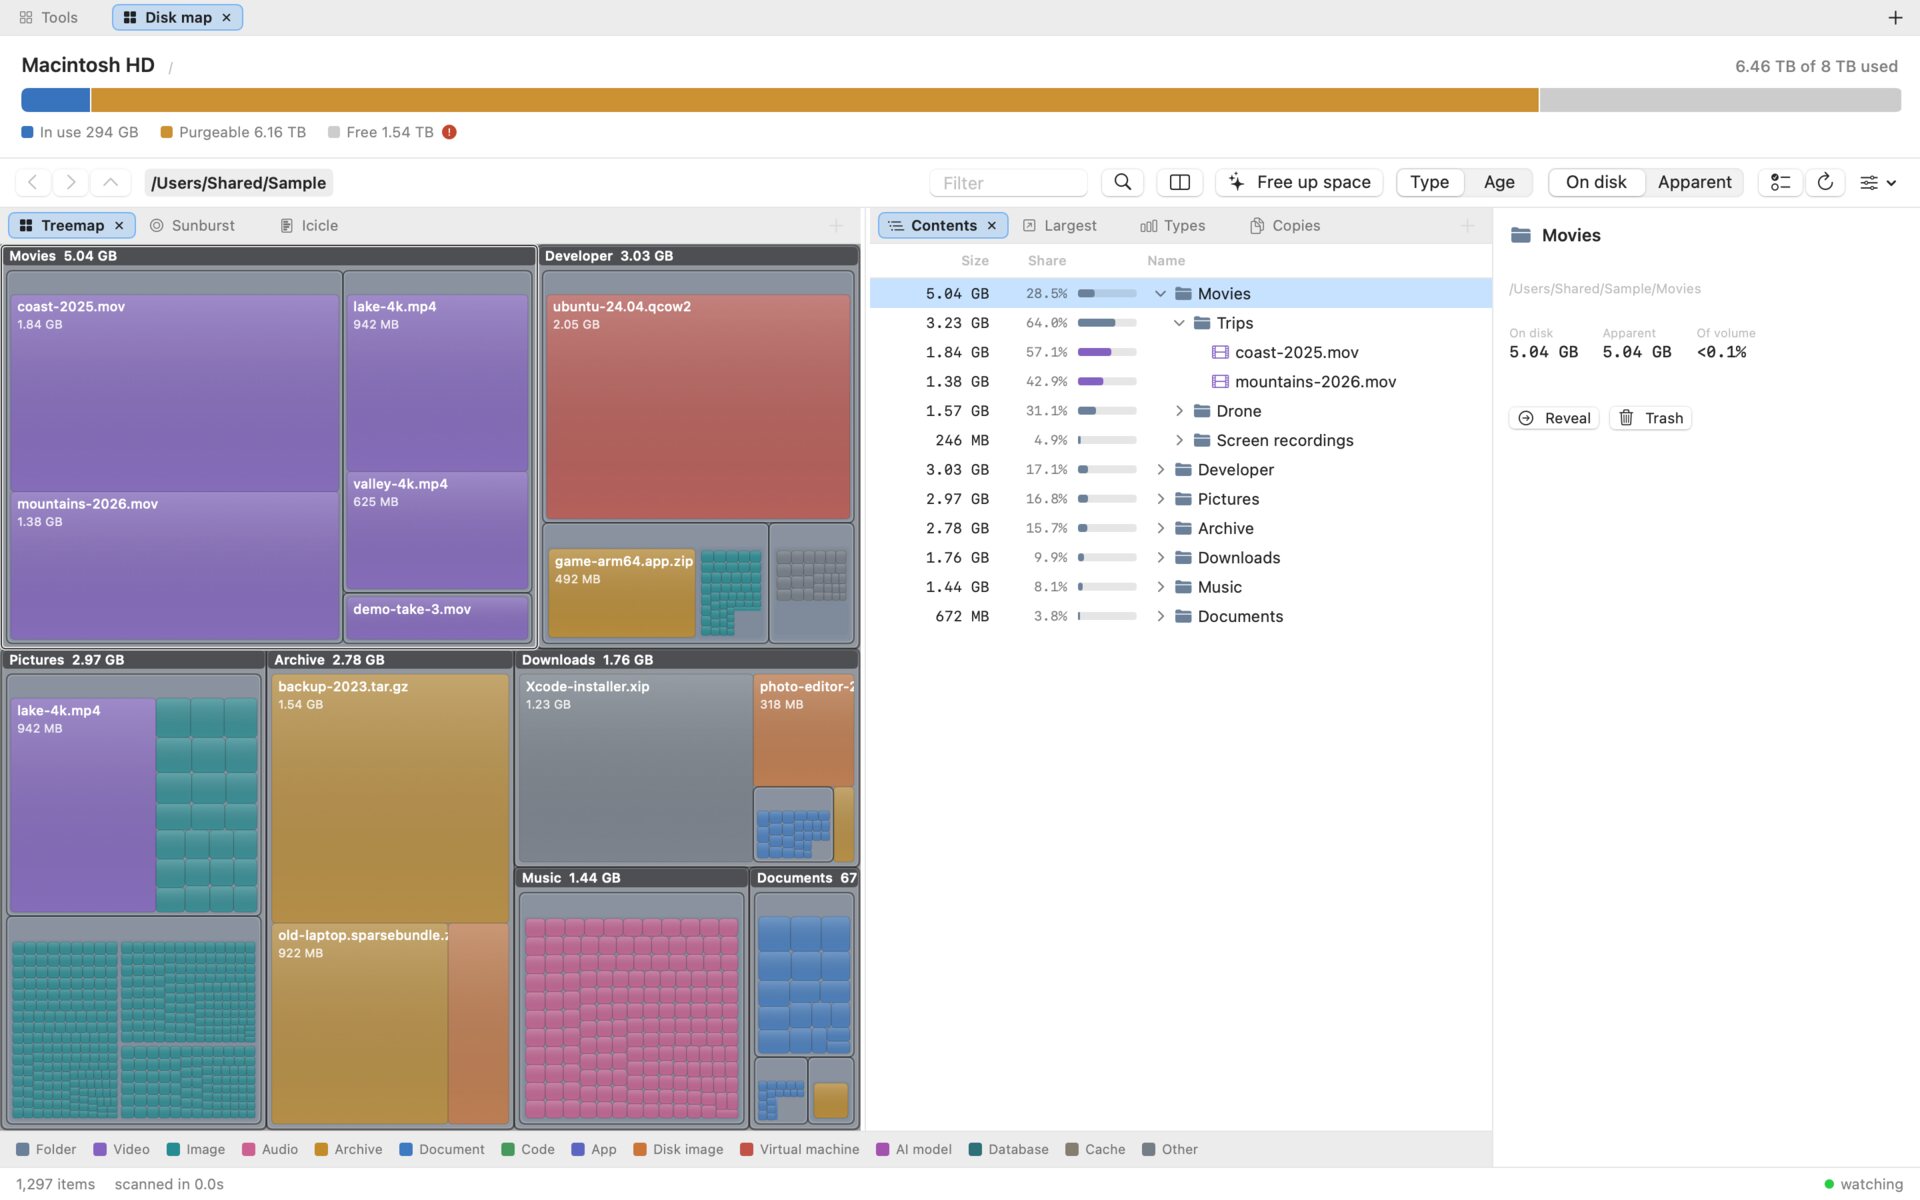Click the back navigation arrow
This screenshot has width=1920, height=1200.
(32, 182)
